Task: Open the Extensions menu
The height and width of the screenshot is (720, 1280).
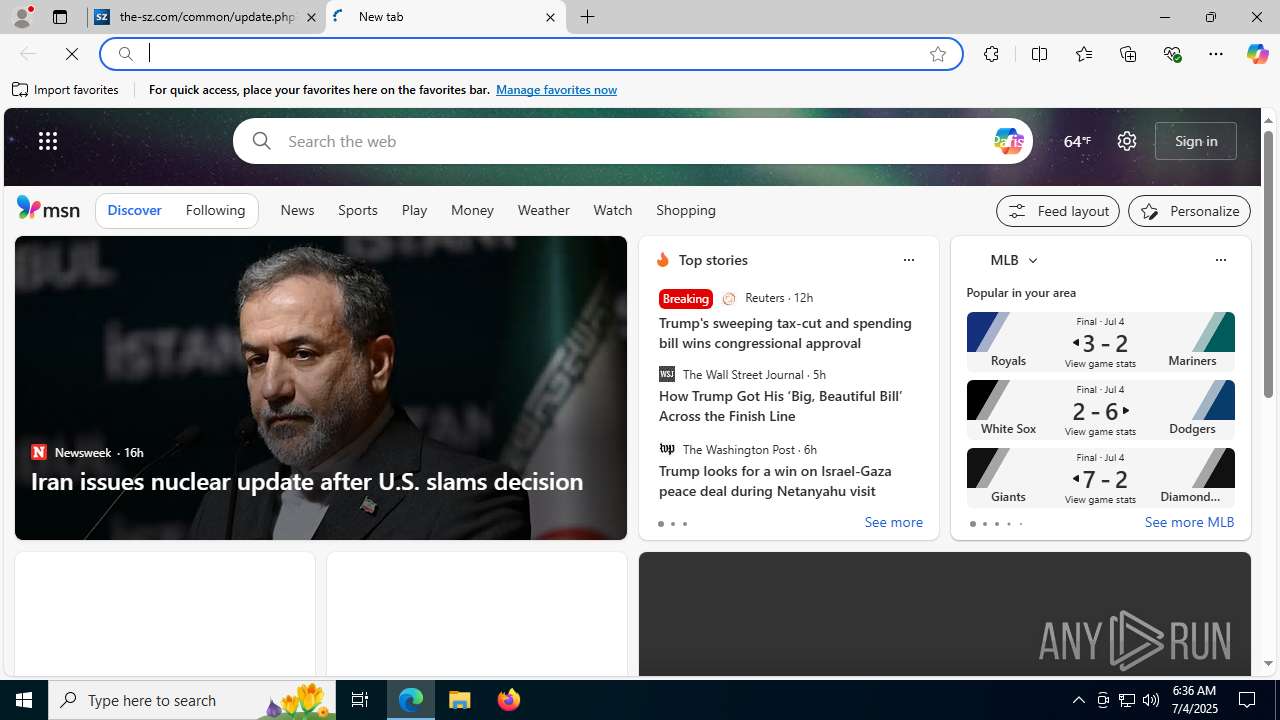Action: (991, 54)
